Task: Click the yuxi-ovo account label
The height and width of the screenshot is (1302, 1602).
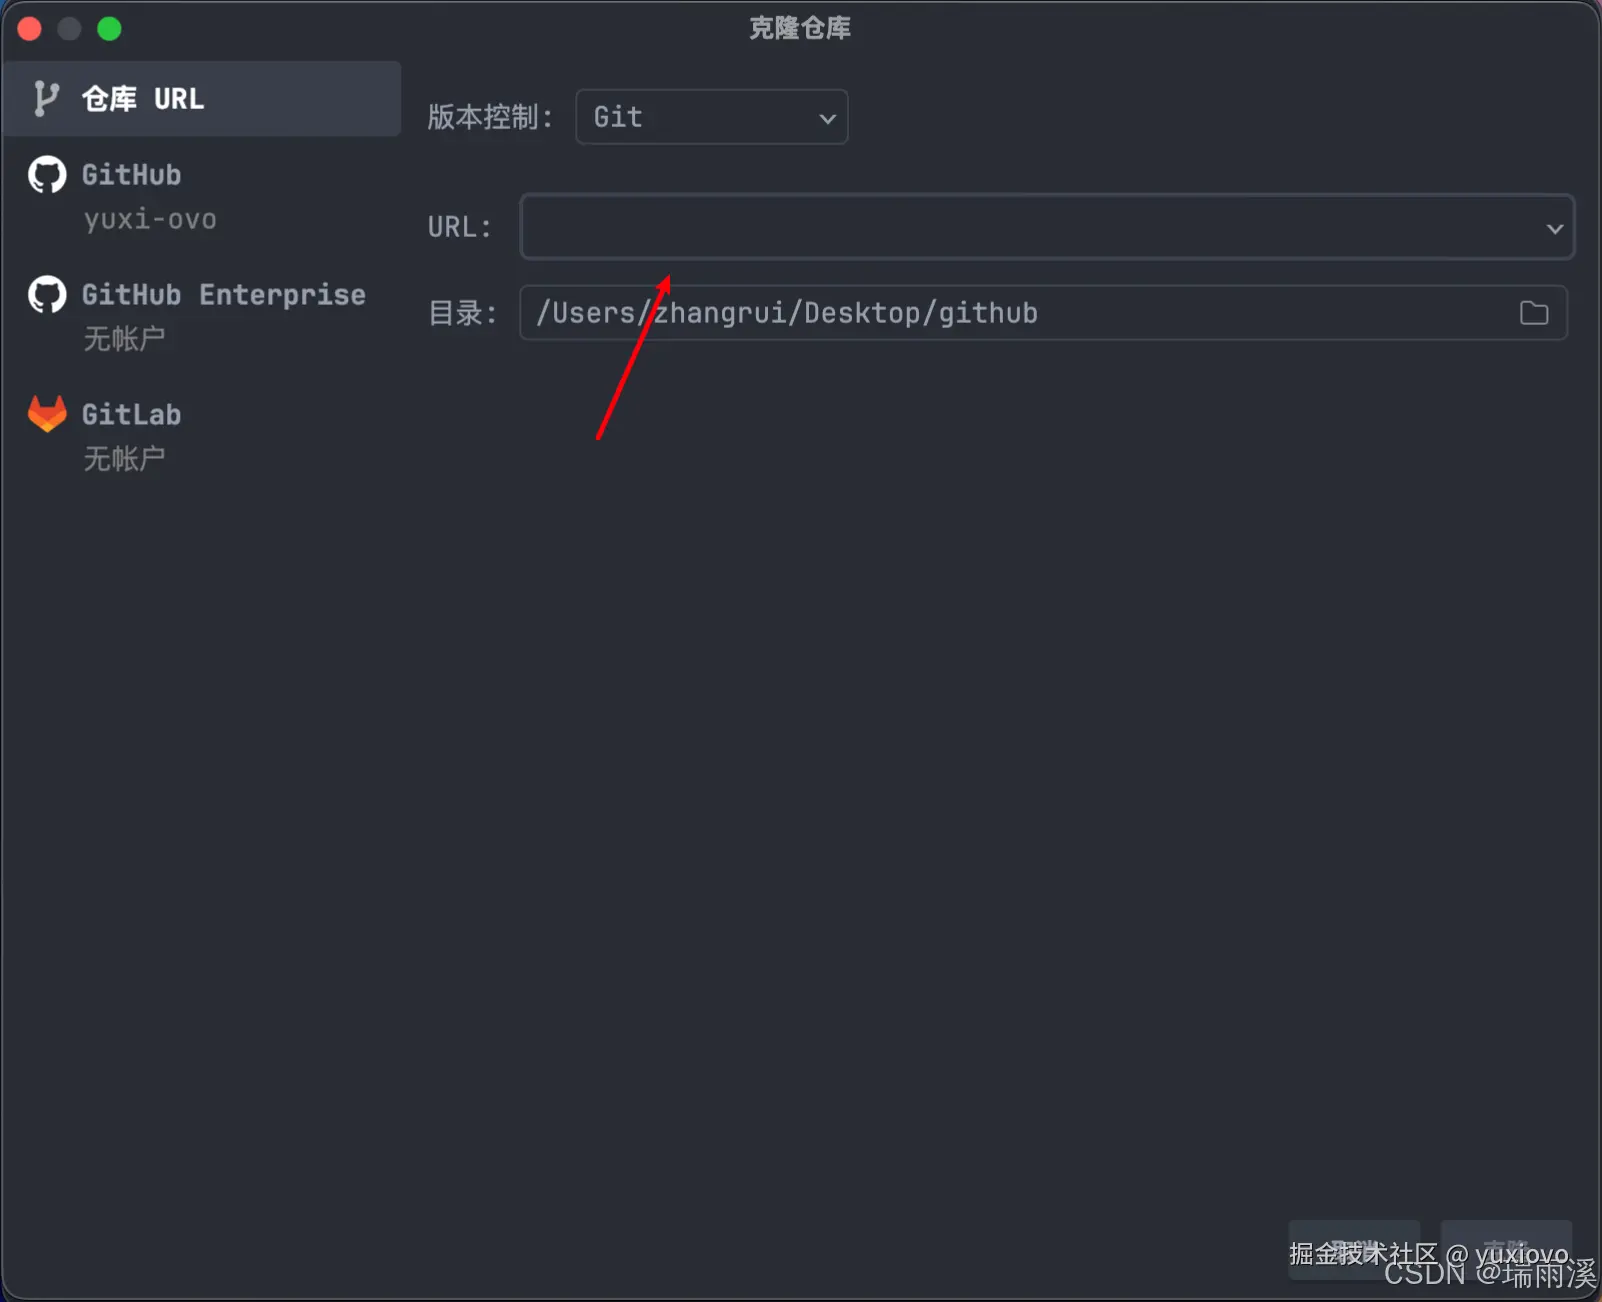Action: (x=151, y=219)
